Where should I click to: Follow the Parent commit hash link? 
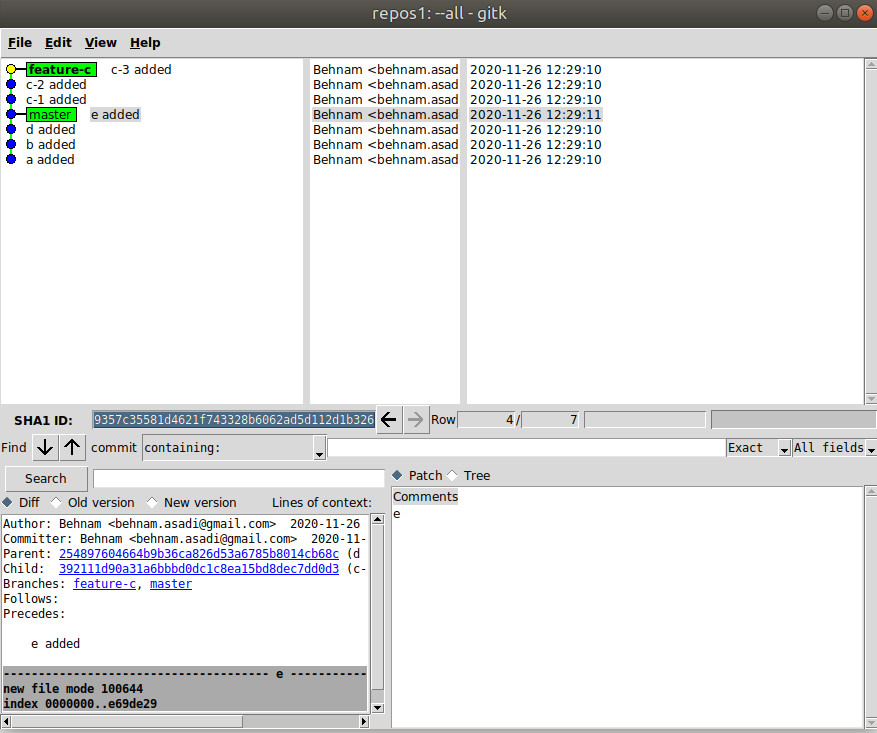[x=198, y=554]
